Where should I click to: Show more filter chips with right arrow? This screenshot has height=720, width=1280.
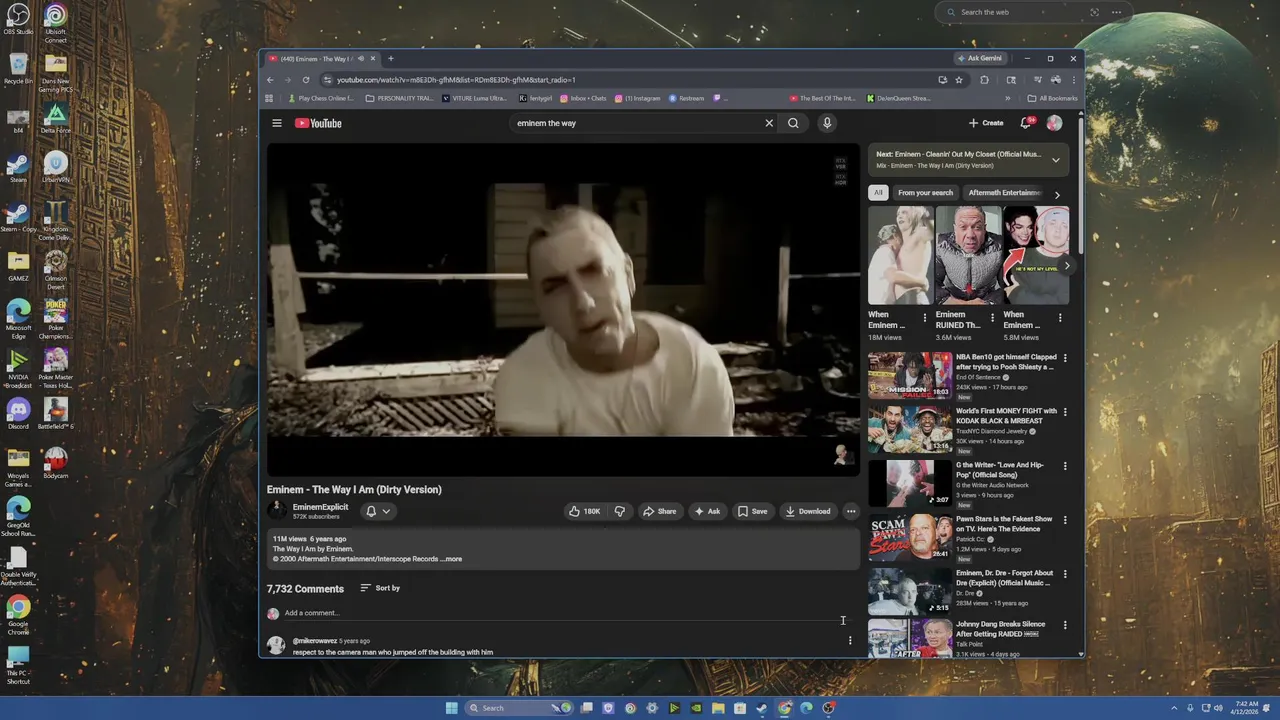[1057, 194]
